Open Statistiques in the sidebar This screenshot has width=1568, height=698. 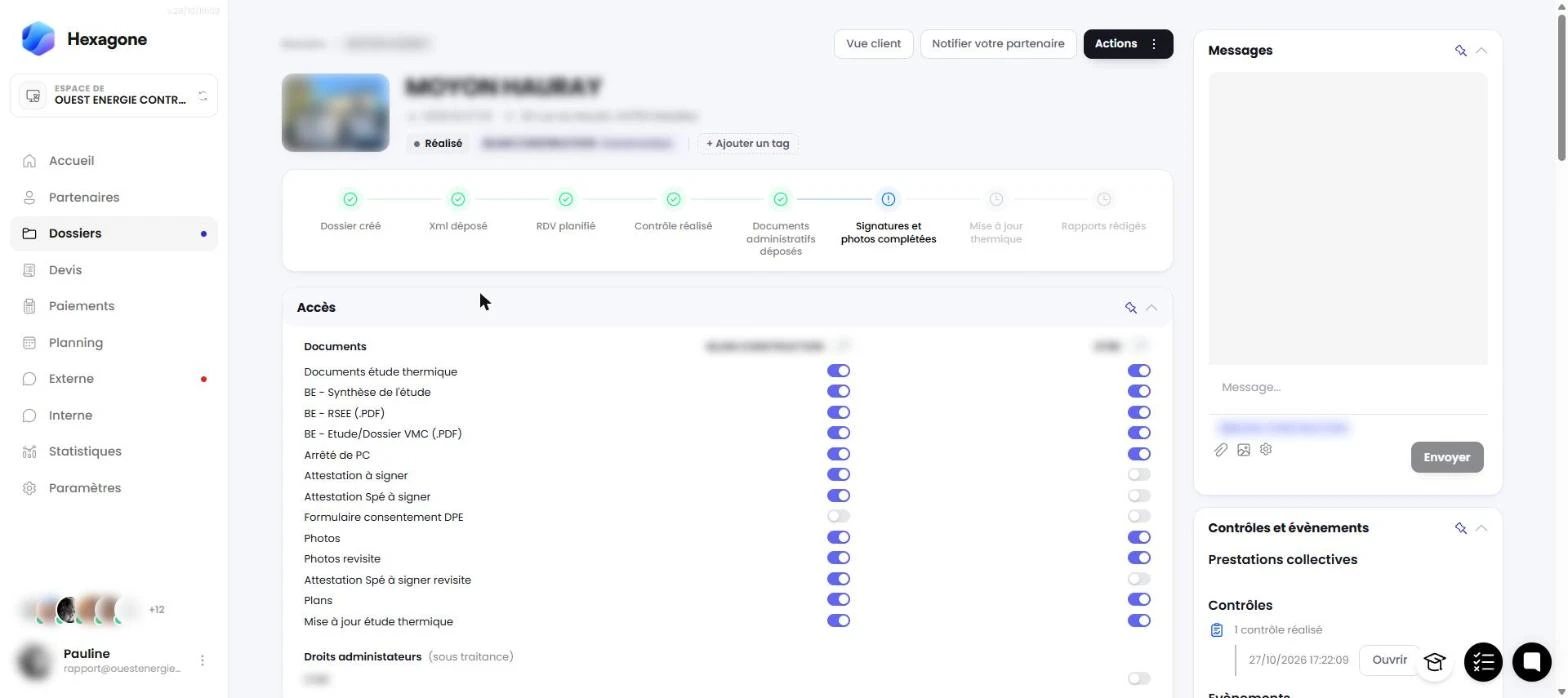114,452
